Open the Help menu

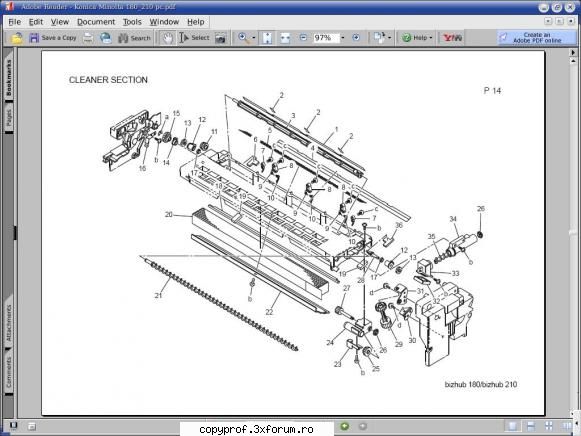pyautogui.click(x=196, y=22)
